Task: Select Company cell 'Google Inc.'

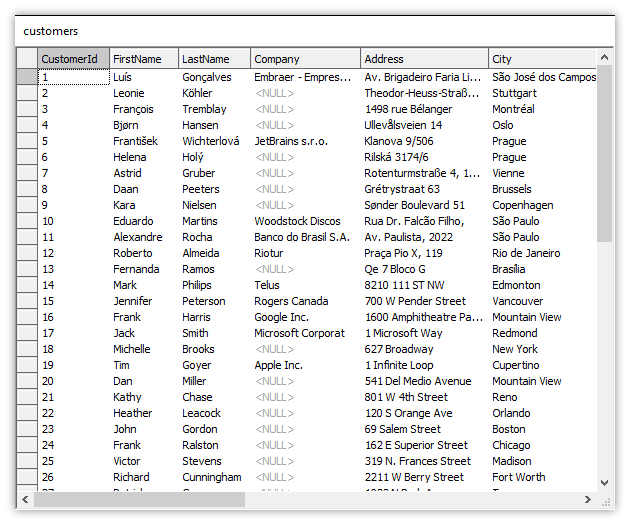Action: click(305, 317)
